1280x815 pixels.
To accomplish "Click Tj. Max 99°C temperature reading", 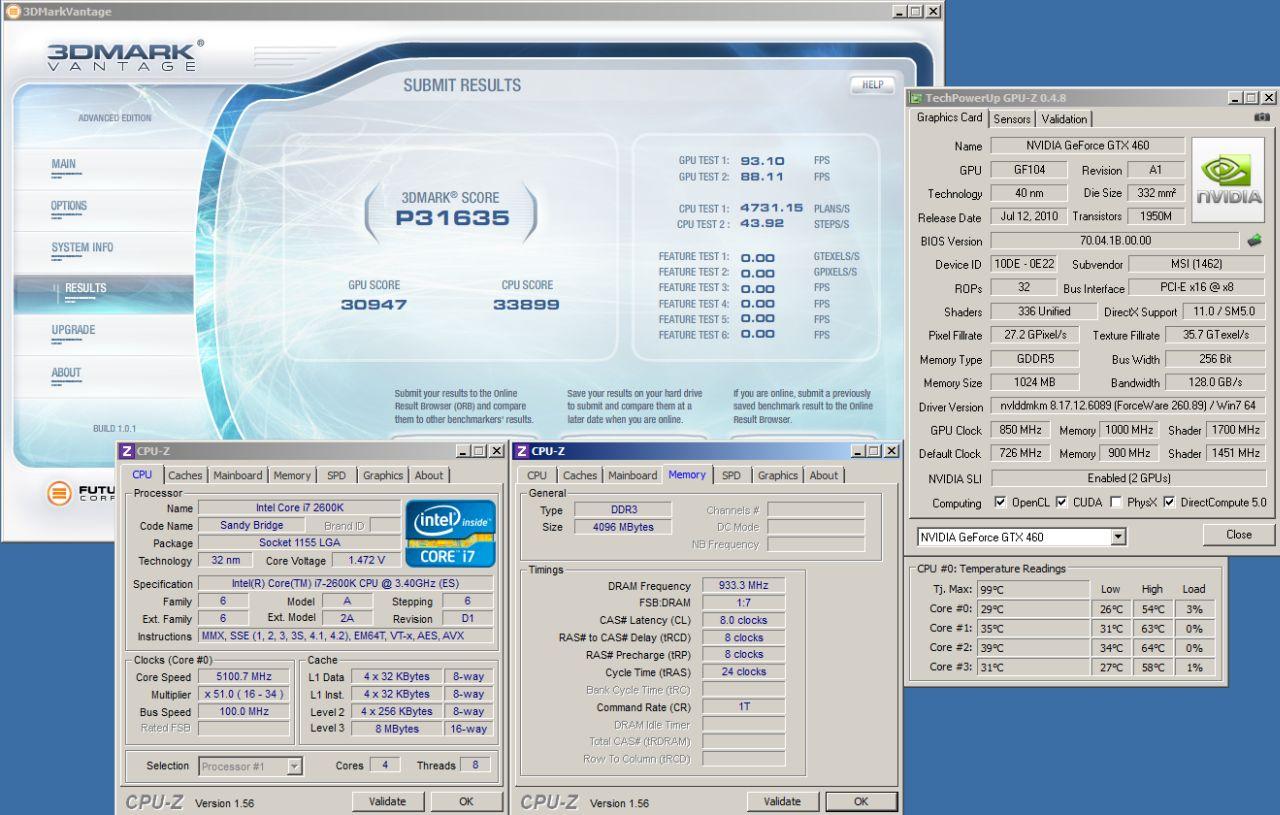I will click(1033, 590).
